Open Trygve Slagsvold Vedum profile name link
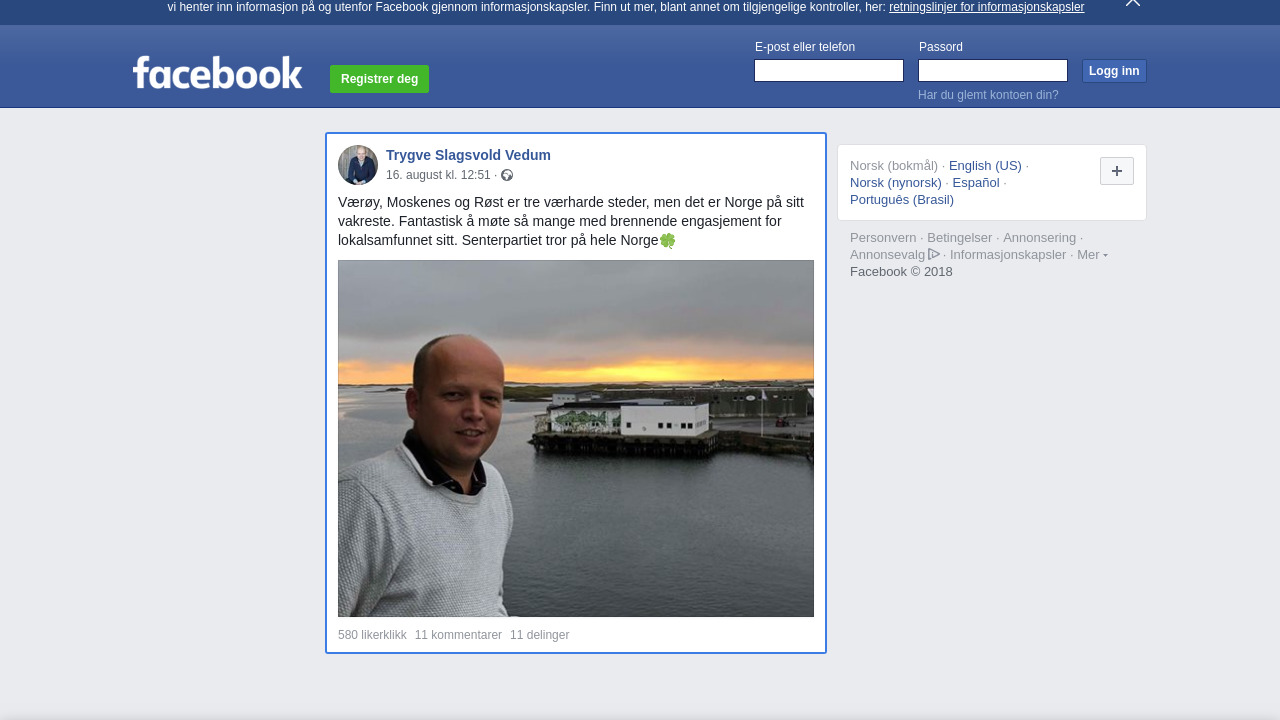1280x720 pixels. click(x=468, y=155)
